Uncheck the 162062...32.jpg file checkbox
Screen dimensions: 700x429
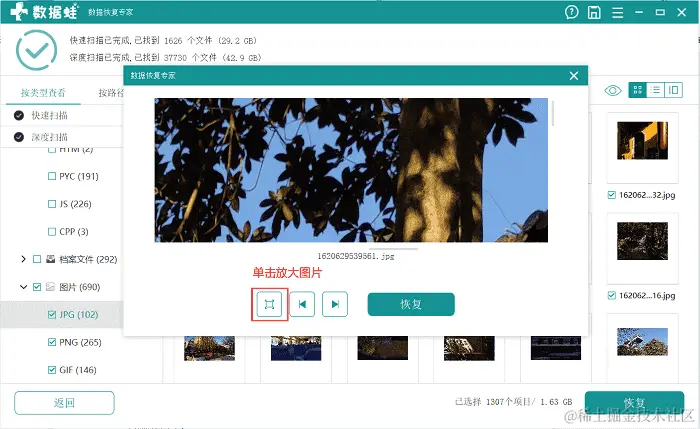[612, 195]
